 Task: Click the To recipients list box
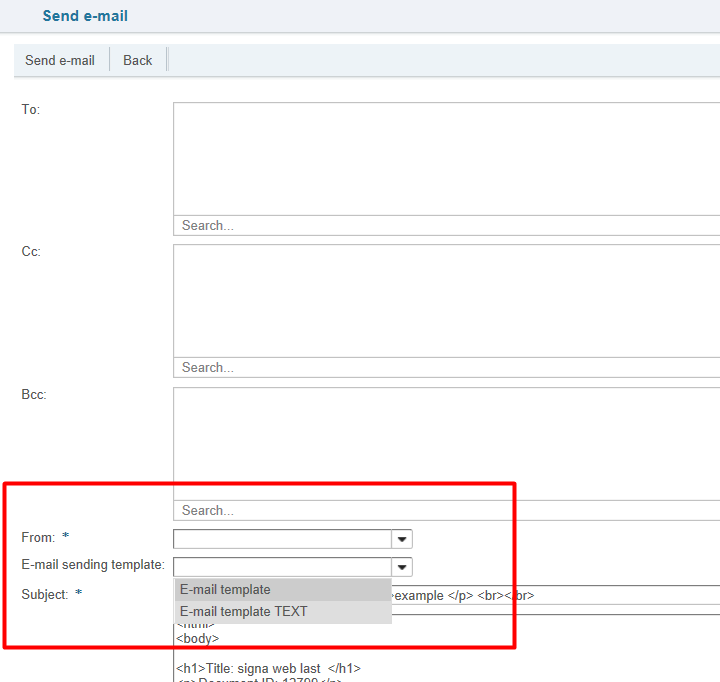(x=446, y=158)
